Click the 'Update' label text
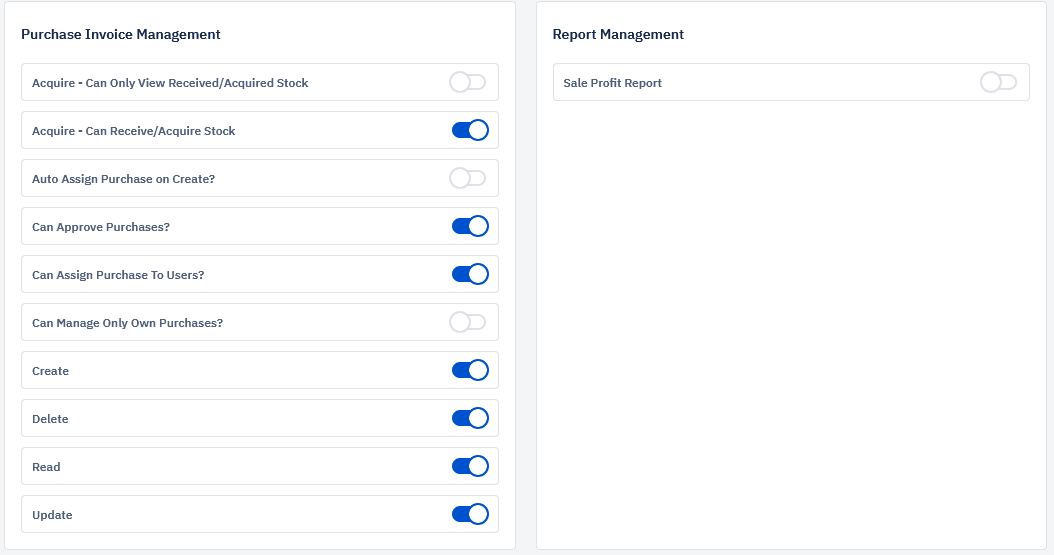Screen dimensions: 1054x555 click(52, 515)
